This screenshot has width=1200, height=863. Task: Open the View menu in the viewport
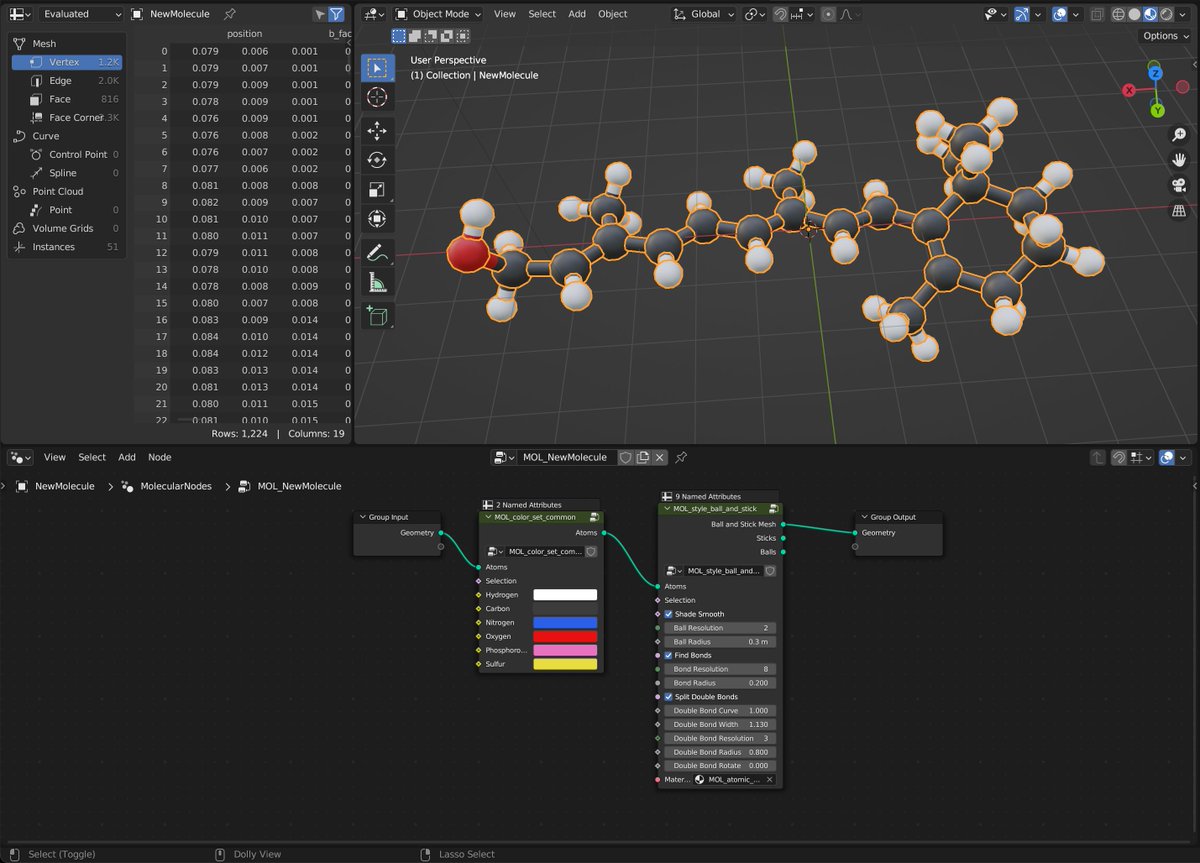pos(504,14)
